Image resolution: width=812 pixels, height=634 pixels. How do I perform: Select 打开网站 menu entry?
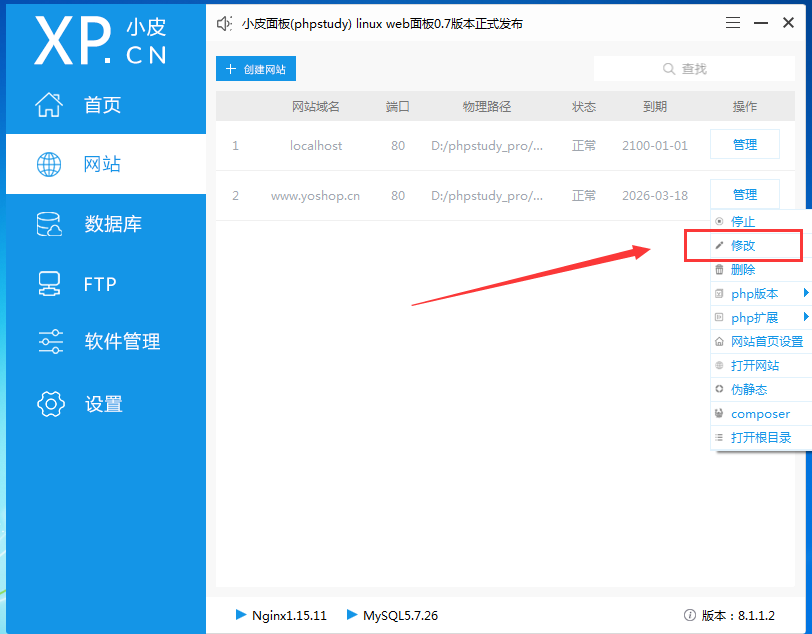click(x=761, y=366)
